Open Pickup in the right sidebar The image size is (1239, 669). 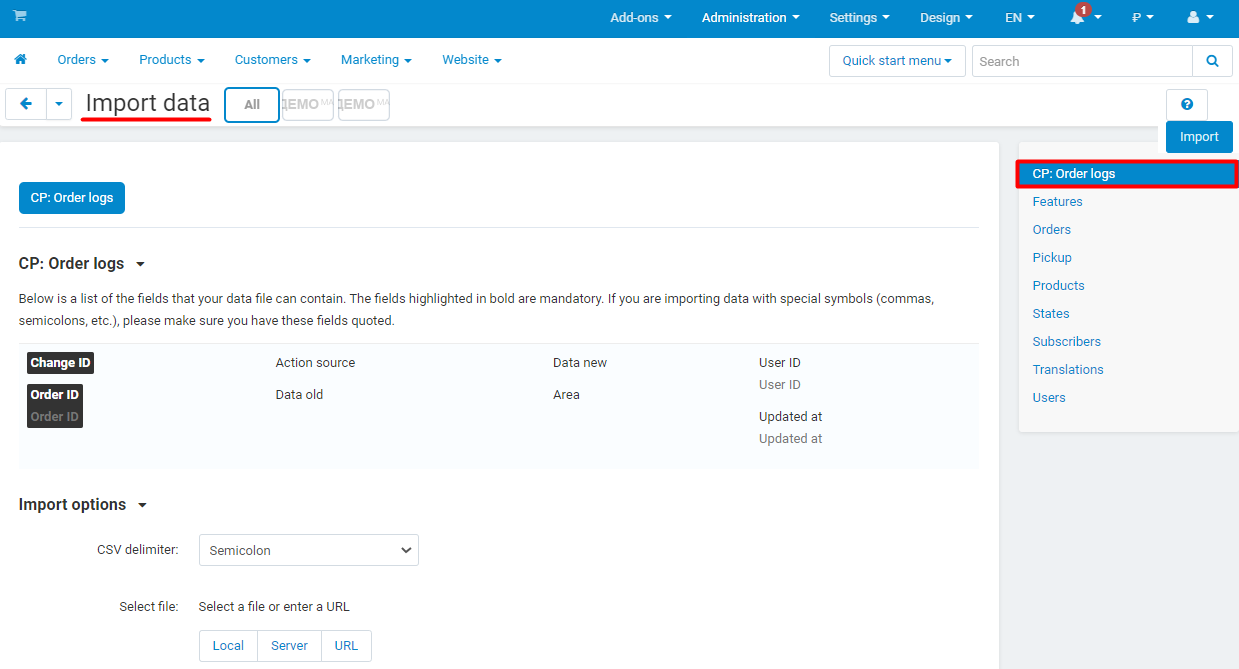(1052, 258)
